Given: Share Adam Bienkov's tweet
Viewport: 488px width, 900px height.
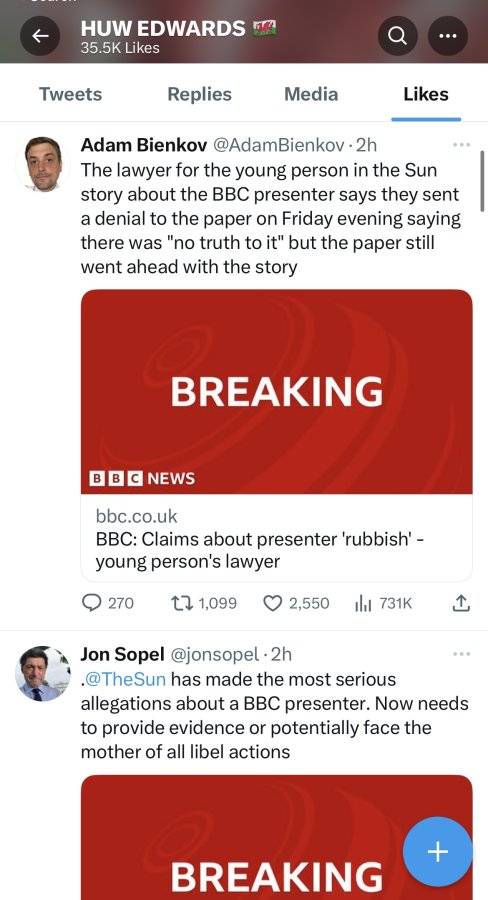Looking at the screenshot, I should tap(462, 603).
